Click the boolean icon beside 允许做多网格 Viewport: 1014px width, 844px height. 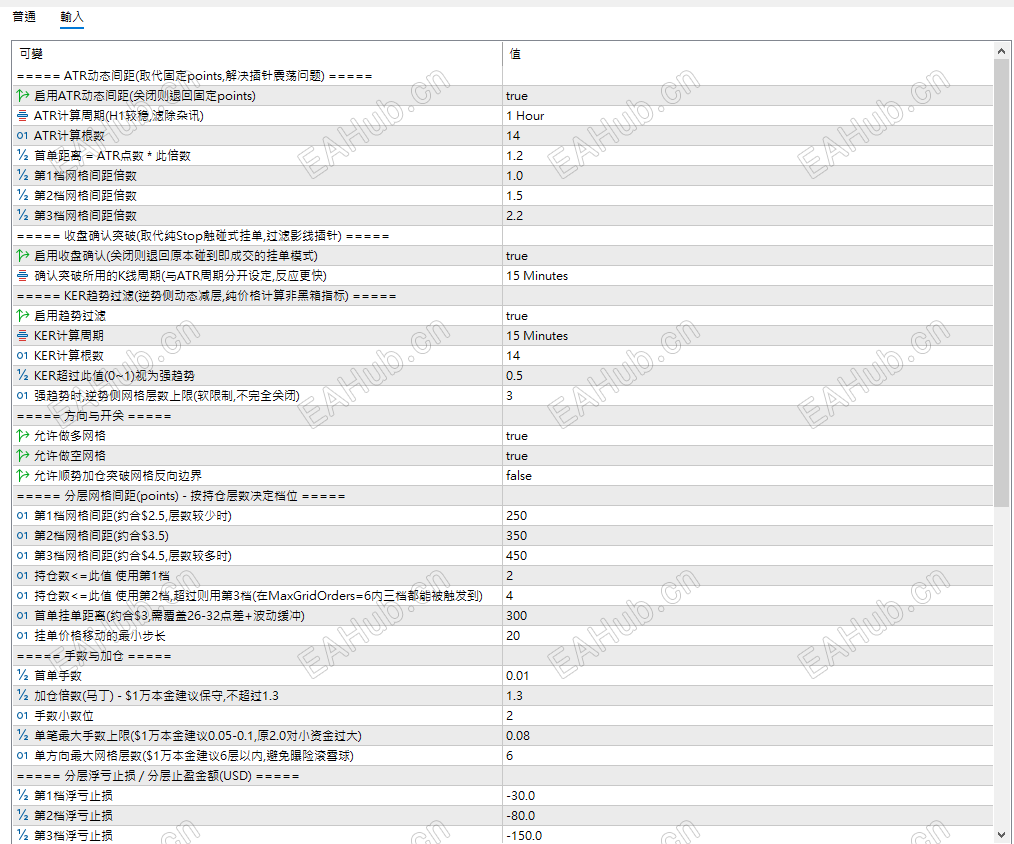[x=23, y=436]
